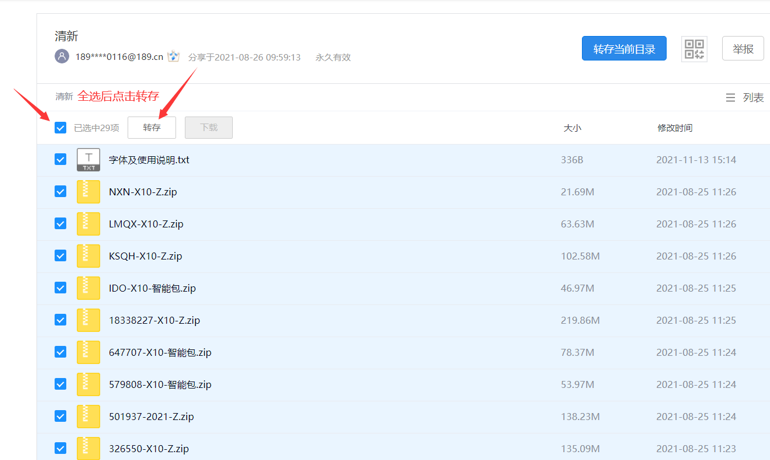Click the 清新 breadcrumb folder
This screenshot has width=770, height=460.
point(64,97)
